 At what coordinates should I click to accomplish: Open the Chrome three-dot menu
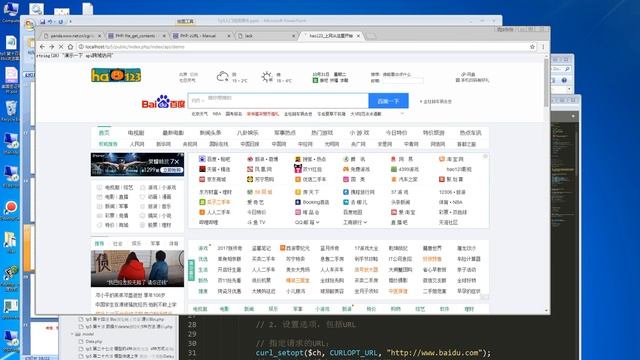[x=543, y=47]
